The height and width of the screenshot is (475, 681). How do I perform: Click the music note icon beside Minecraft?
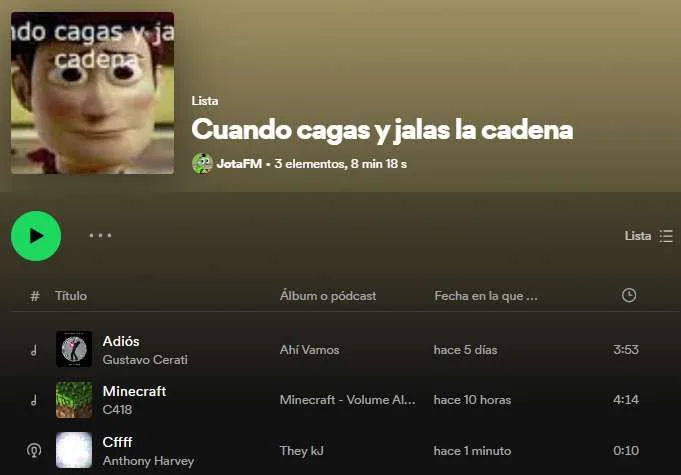coord(34,400)
